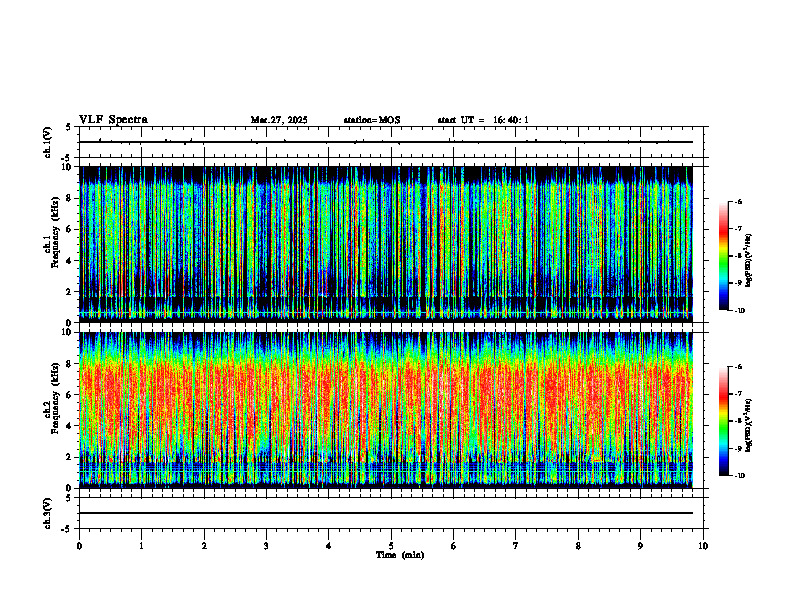This screenshot has height=612, width=792.
Task: Click the date 'Mar.27, 2025' label
Action: 279,120
